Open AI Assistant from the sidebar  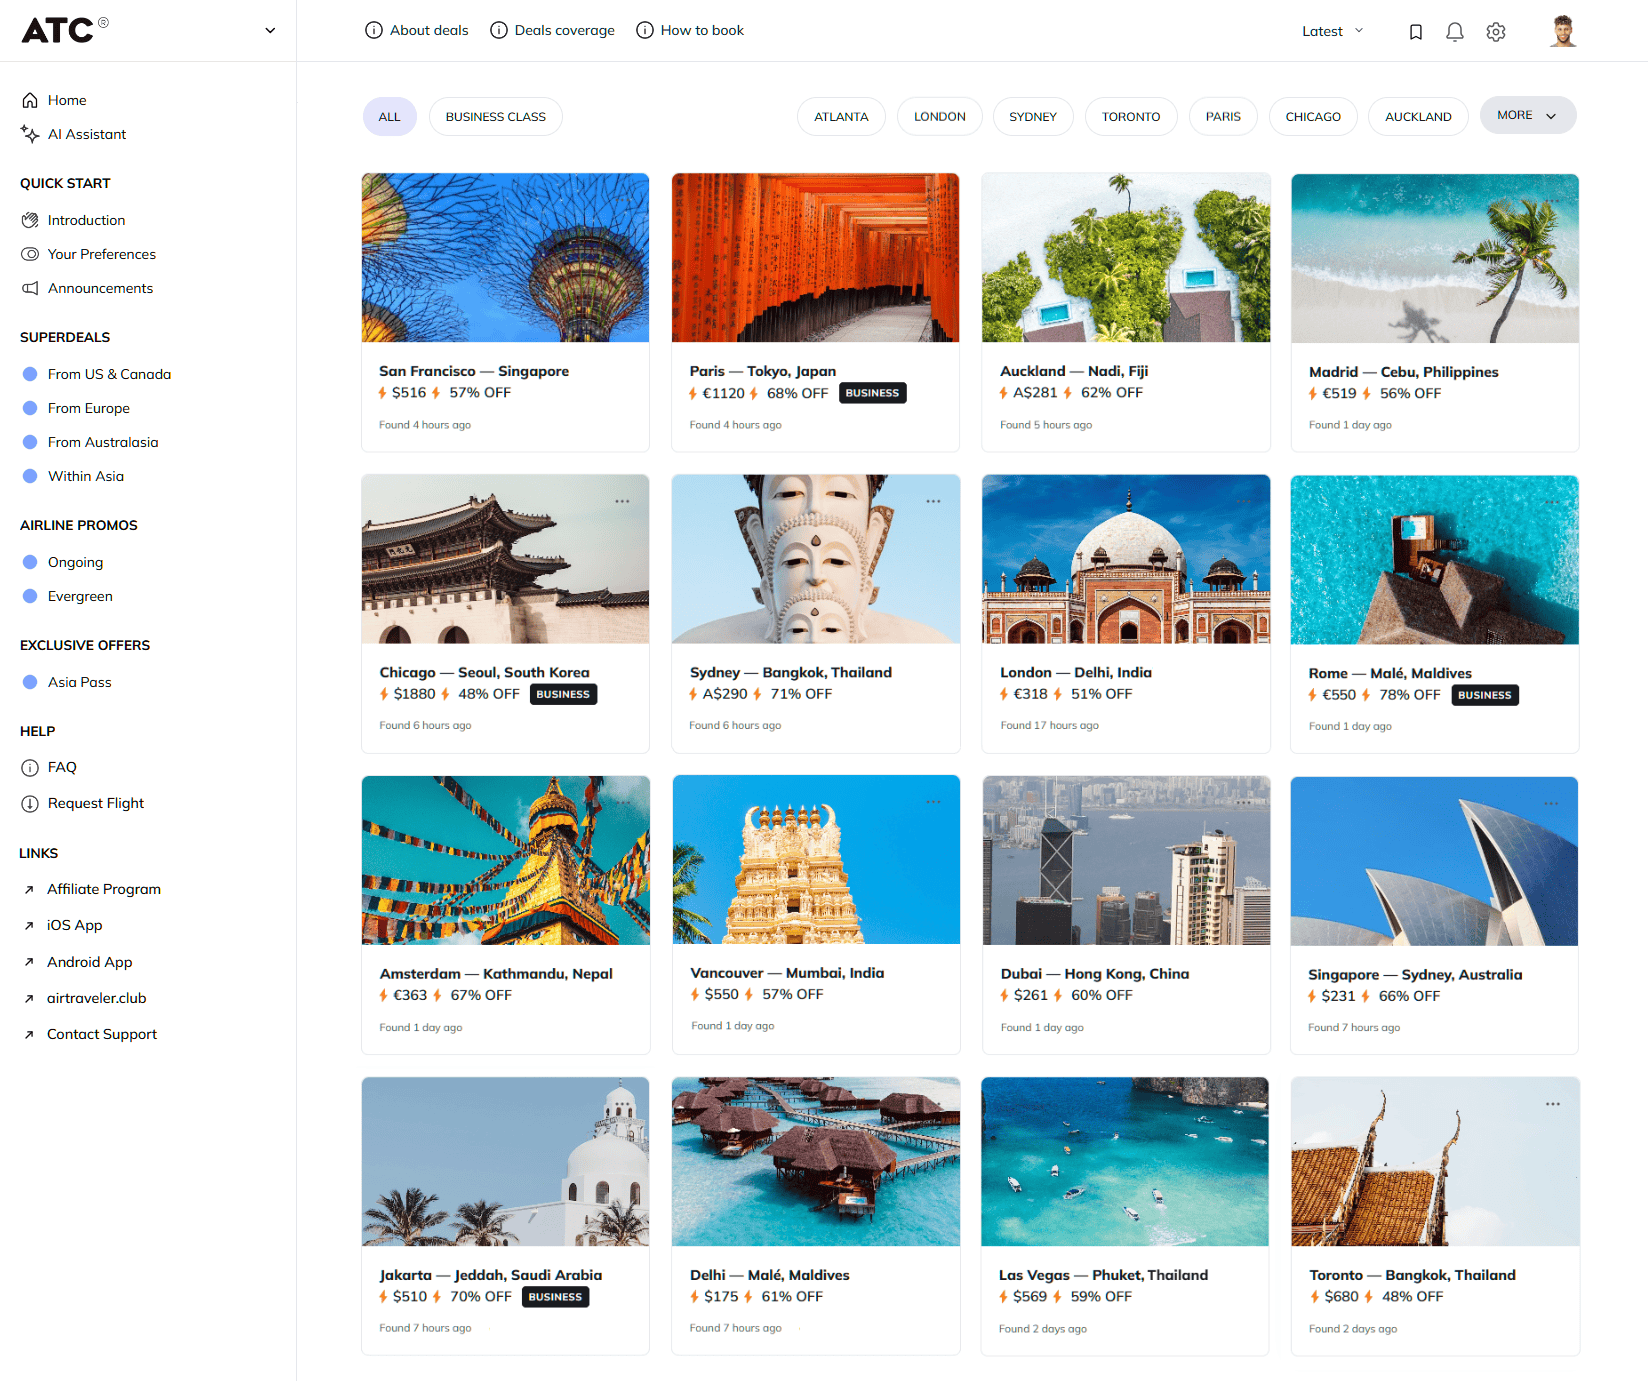86,134
